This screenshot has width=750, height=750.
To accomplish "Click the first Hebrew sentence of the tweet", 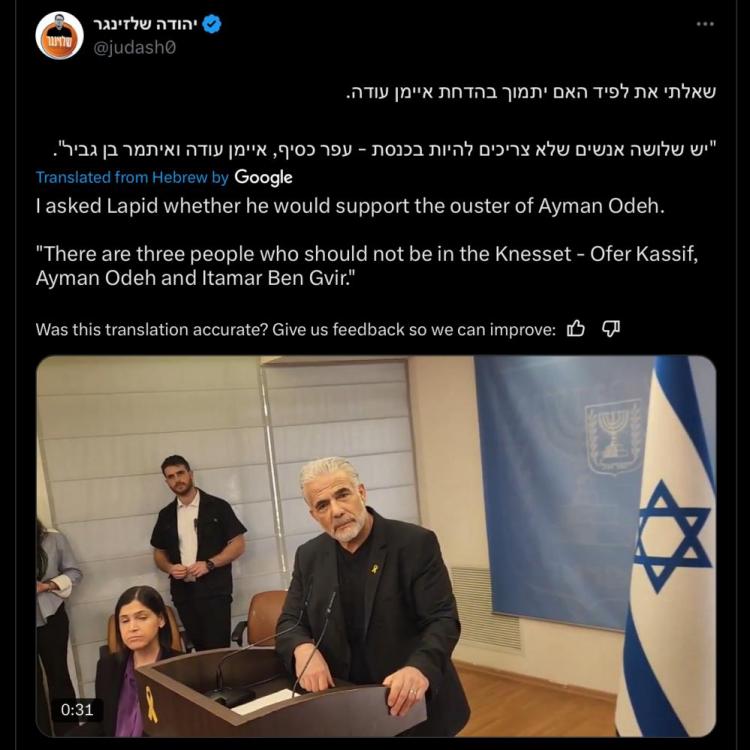I will (x=530, y=92).
